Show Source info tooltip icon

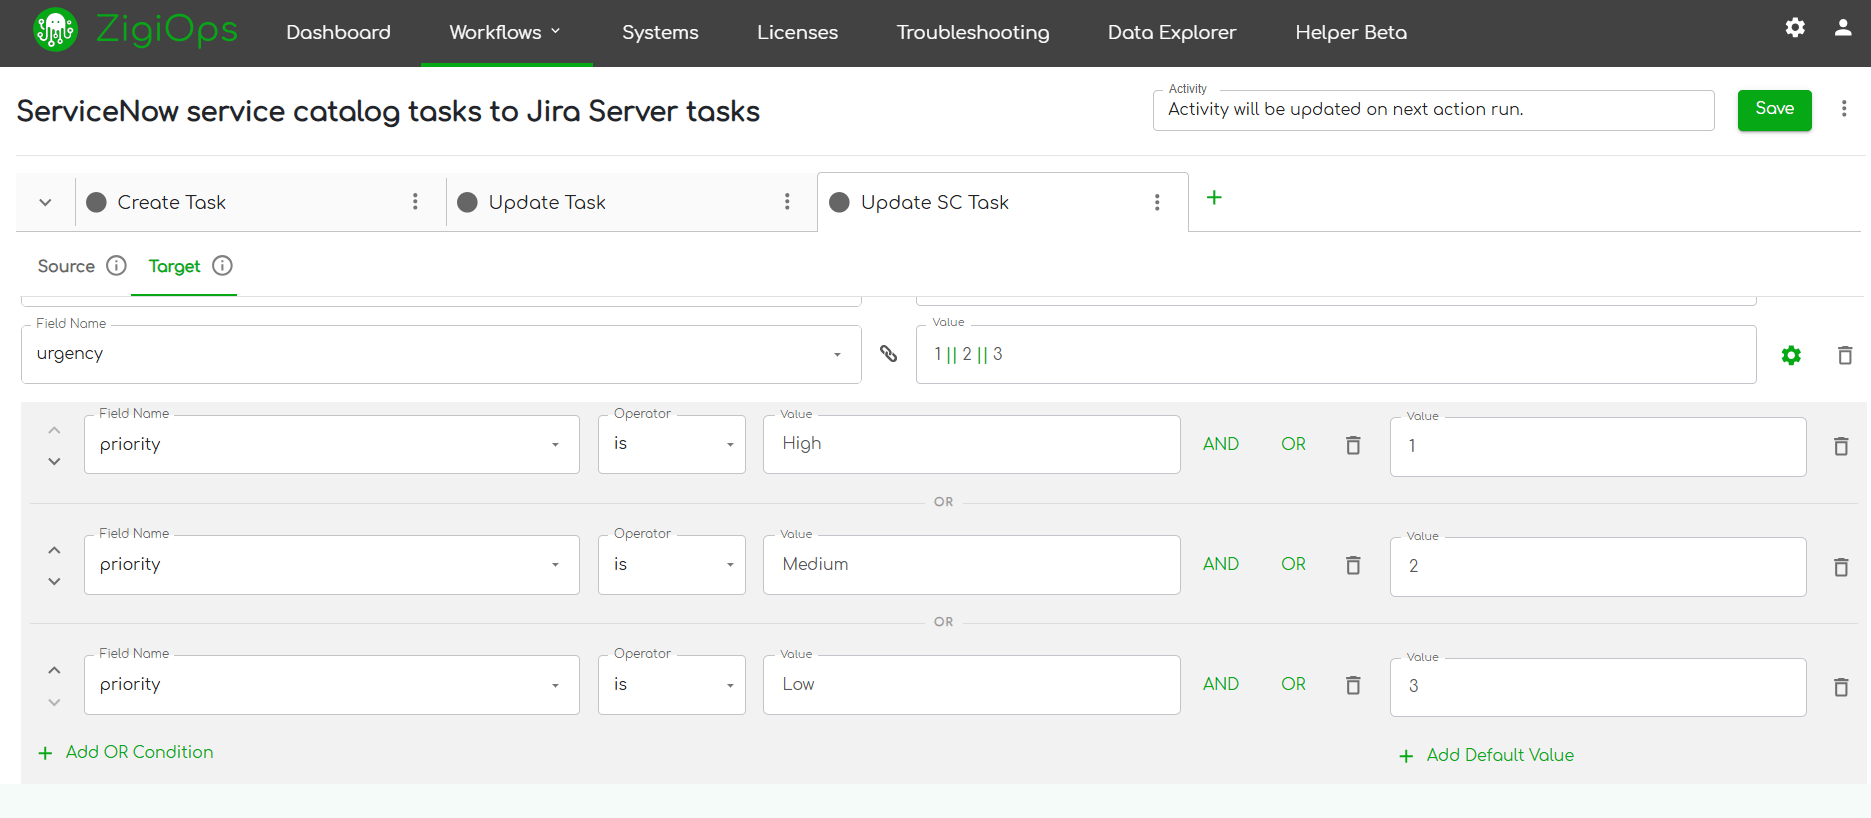click(x=117, y=265)
